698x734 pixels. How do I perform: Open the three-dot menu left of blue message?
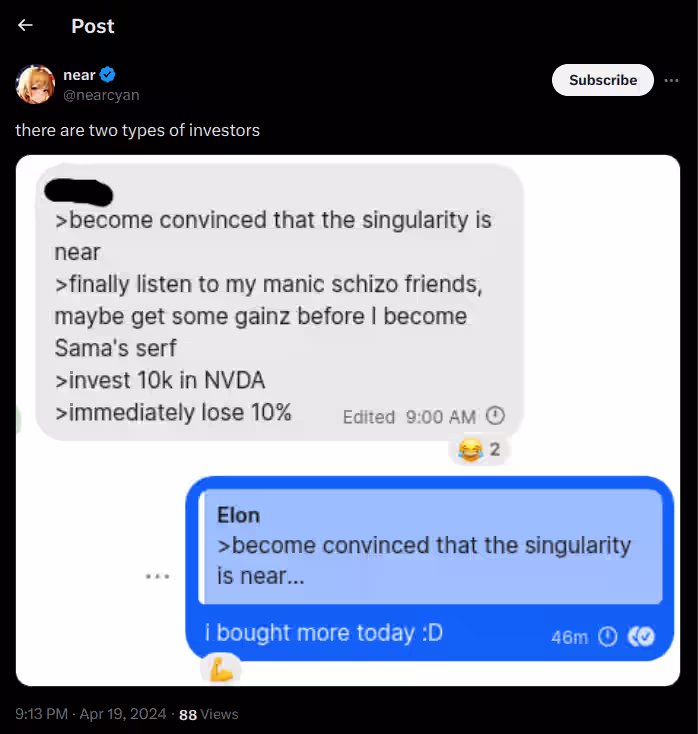(x=157, y=576)
